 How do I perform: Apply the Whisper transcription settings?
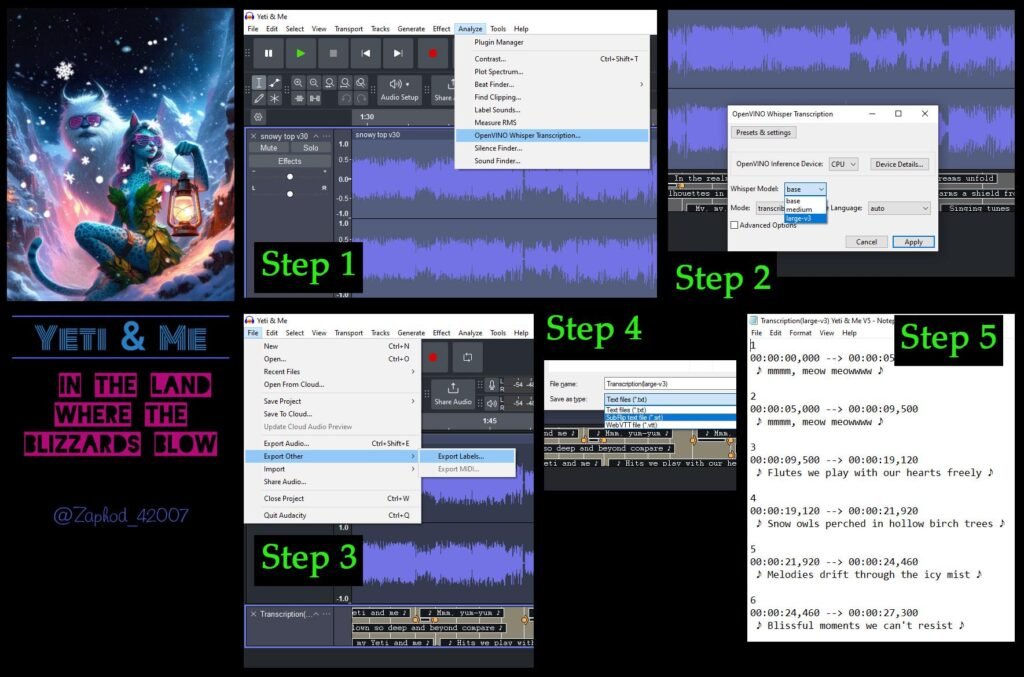click(x=913, y=242)
